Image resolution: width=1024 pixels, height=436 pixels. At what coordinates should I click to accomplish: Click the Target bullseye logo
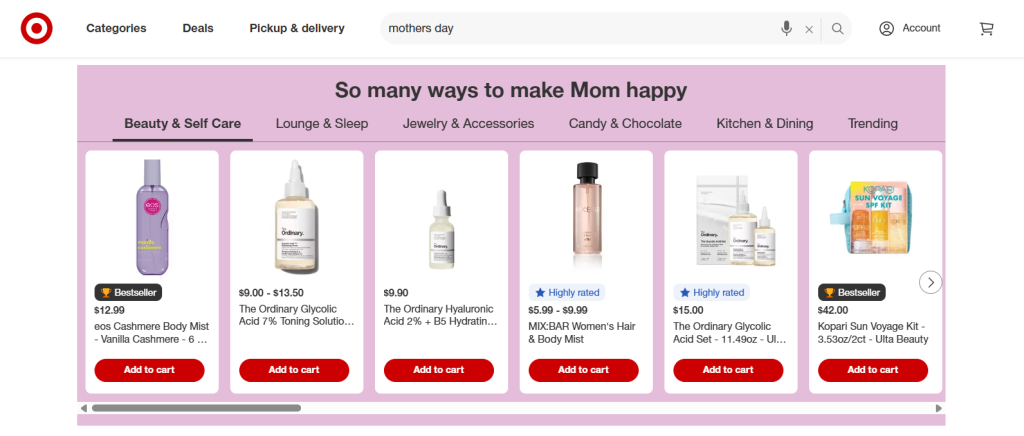[x=37, y=29]
